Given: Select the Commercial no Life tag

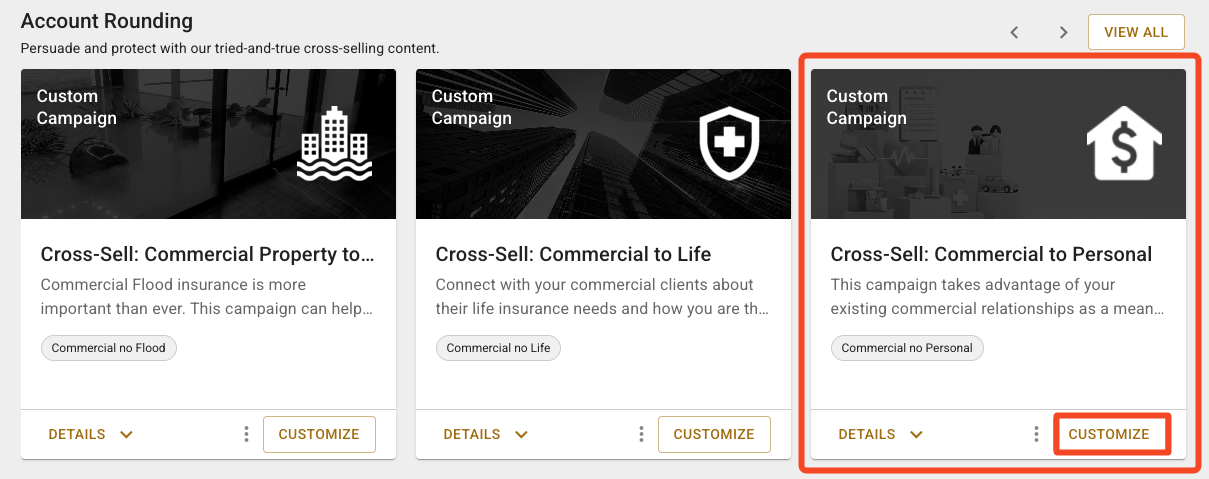Looking at the screenshot, I should point(498,348).
